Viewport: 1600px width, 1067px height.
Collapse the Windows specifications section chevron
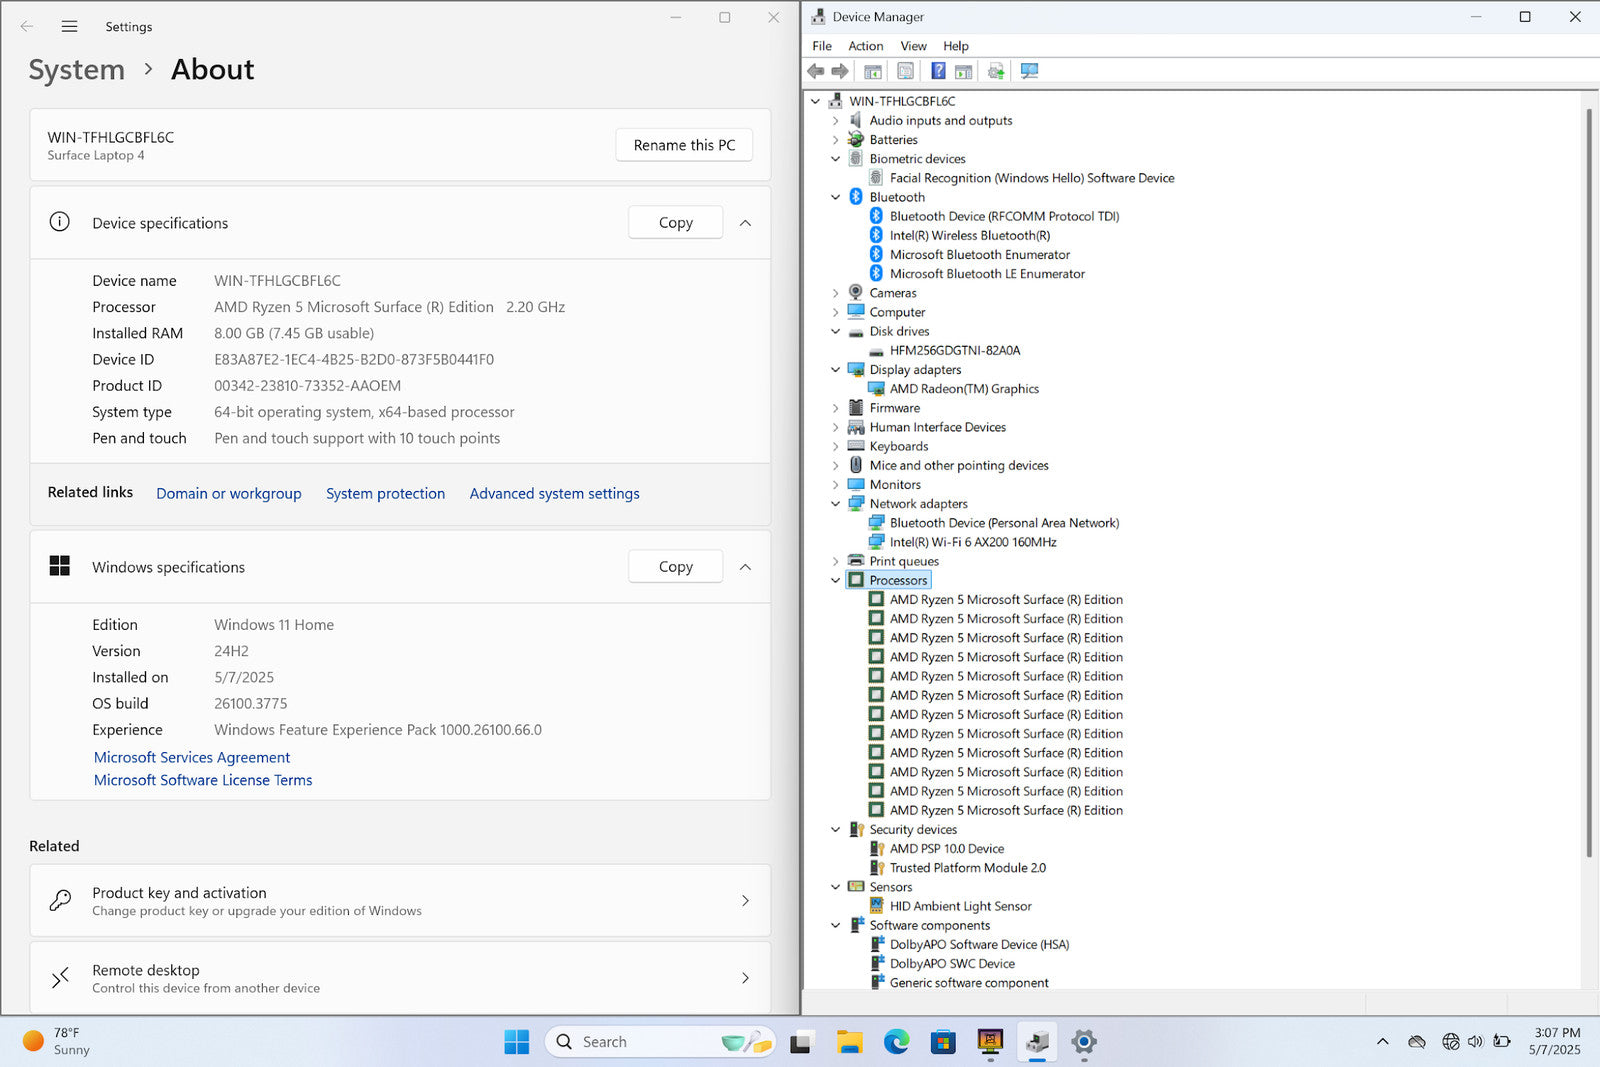coord(745,567)
